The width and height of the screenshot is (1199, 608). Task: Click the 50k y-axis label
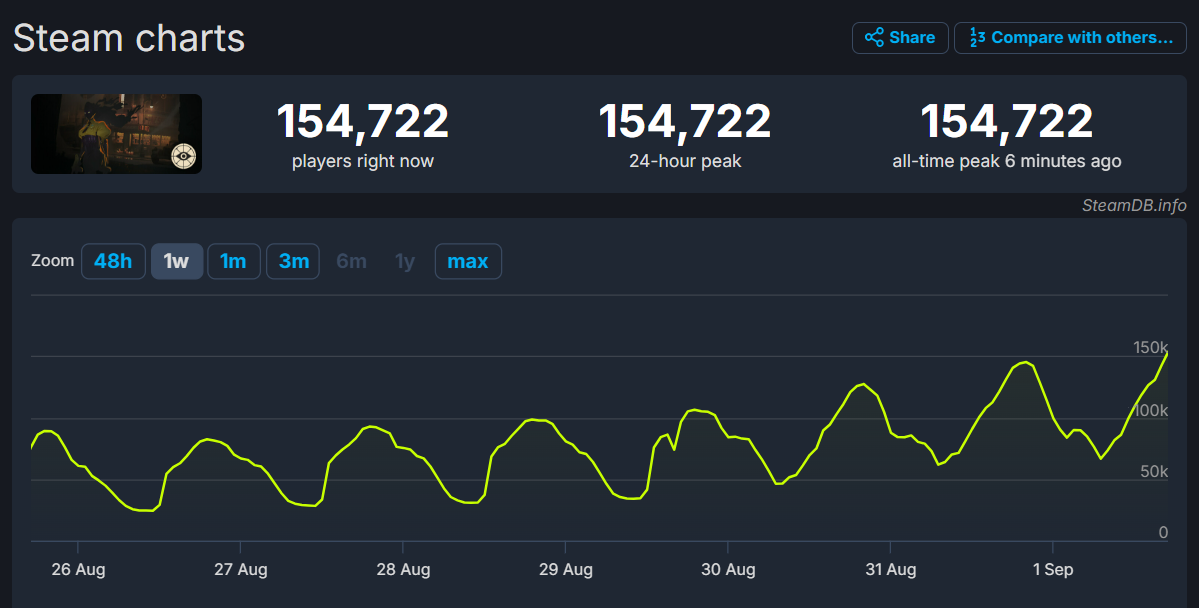(1154, 472)
